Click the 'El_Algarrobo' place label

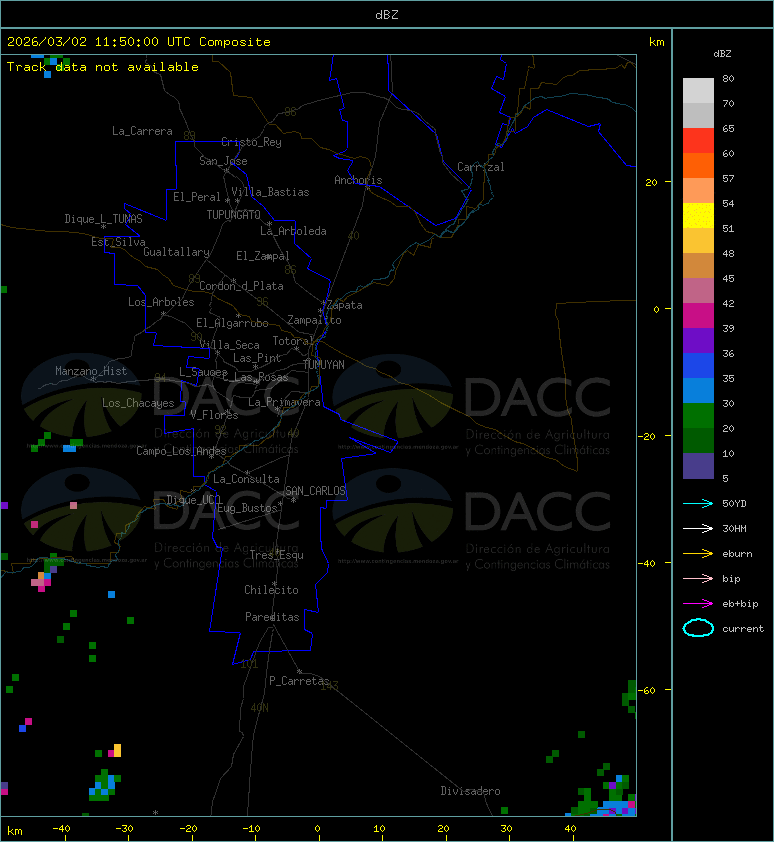pyautogui.click(x=232, y=323)
